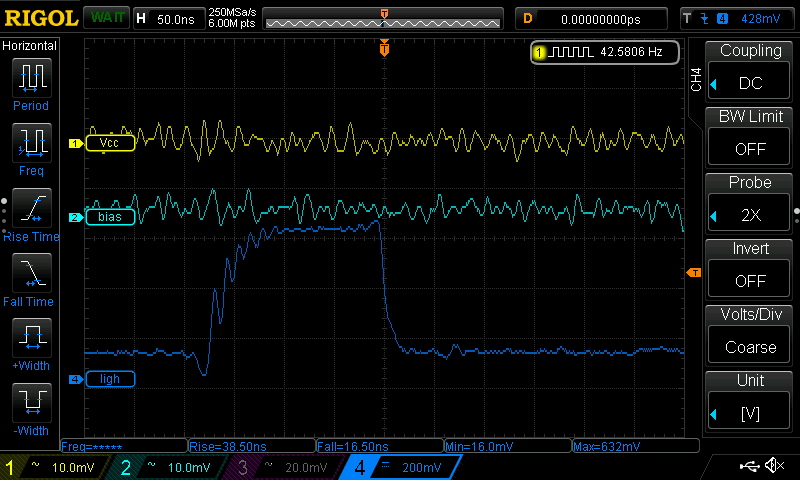Select the Fall Time measurement icon

pos(32,273)
